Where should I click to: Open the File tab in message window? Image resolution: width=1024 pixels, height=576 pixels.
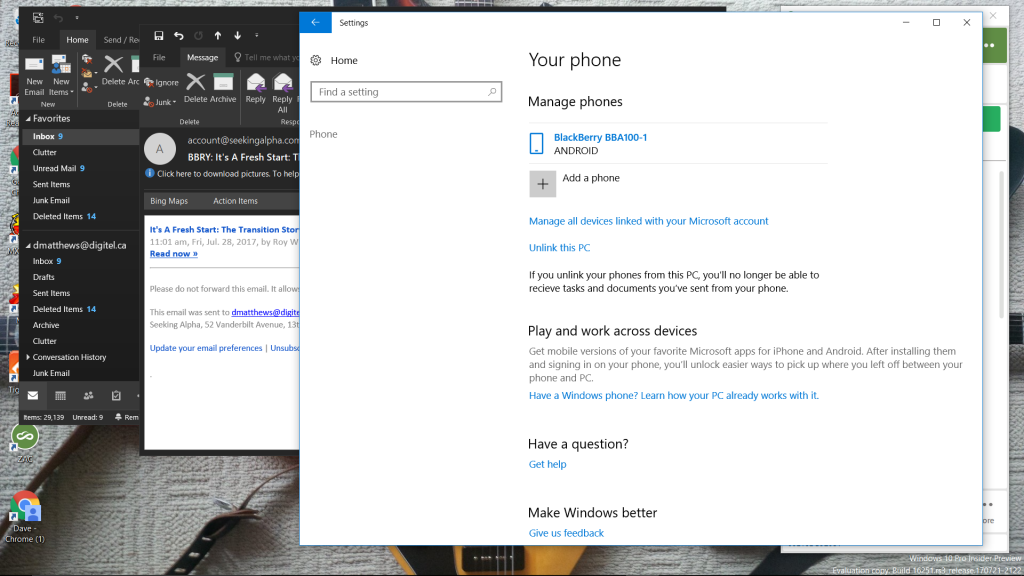(159, 57)
